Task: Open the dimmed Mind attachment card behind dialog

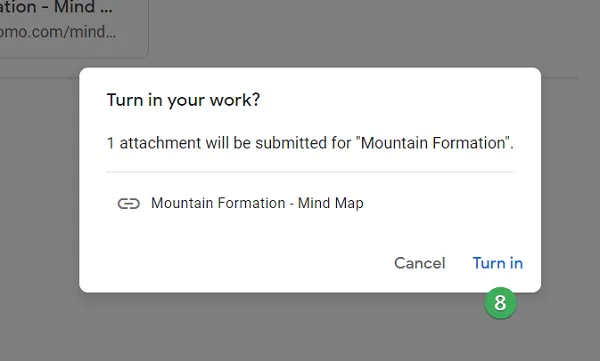Action: pyautogui.click(x=73, y=27)
